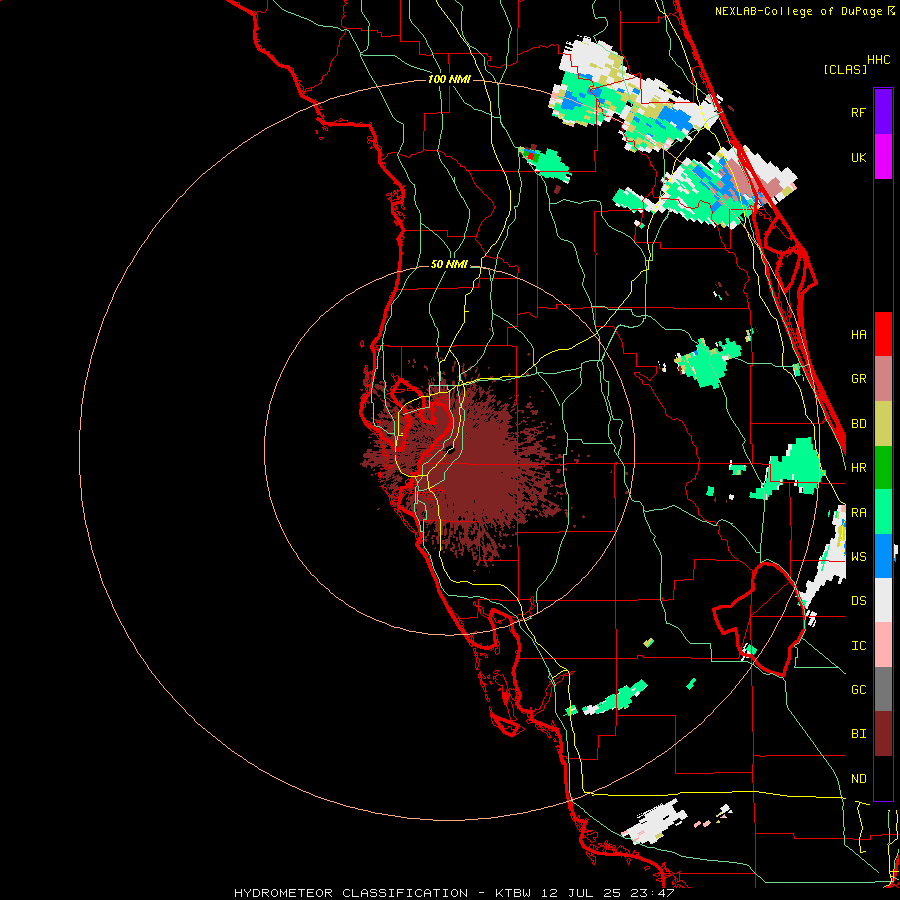Click the BI legend label
Image resolution: width=900 pixels, height=900 pixels.
tap(859, 734)
